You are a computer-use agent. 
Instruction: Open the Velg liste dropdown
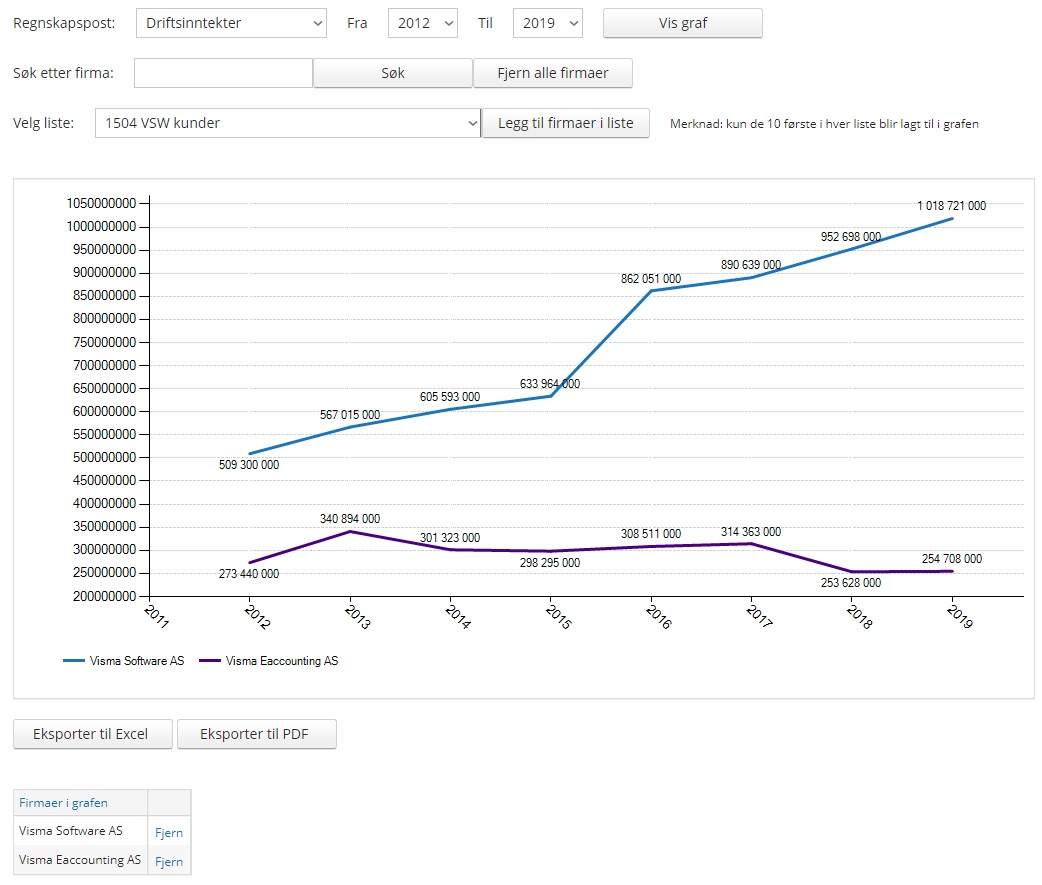tap(288, 123)
